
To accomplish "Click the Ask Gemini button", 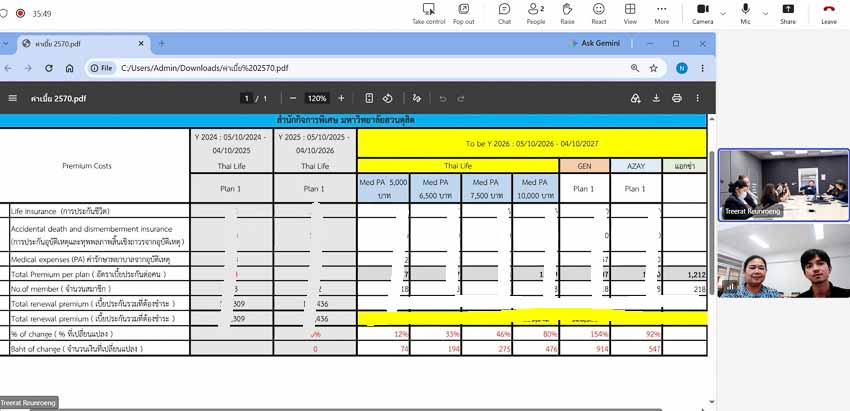I will point(595,43).
